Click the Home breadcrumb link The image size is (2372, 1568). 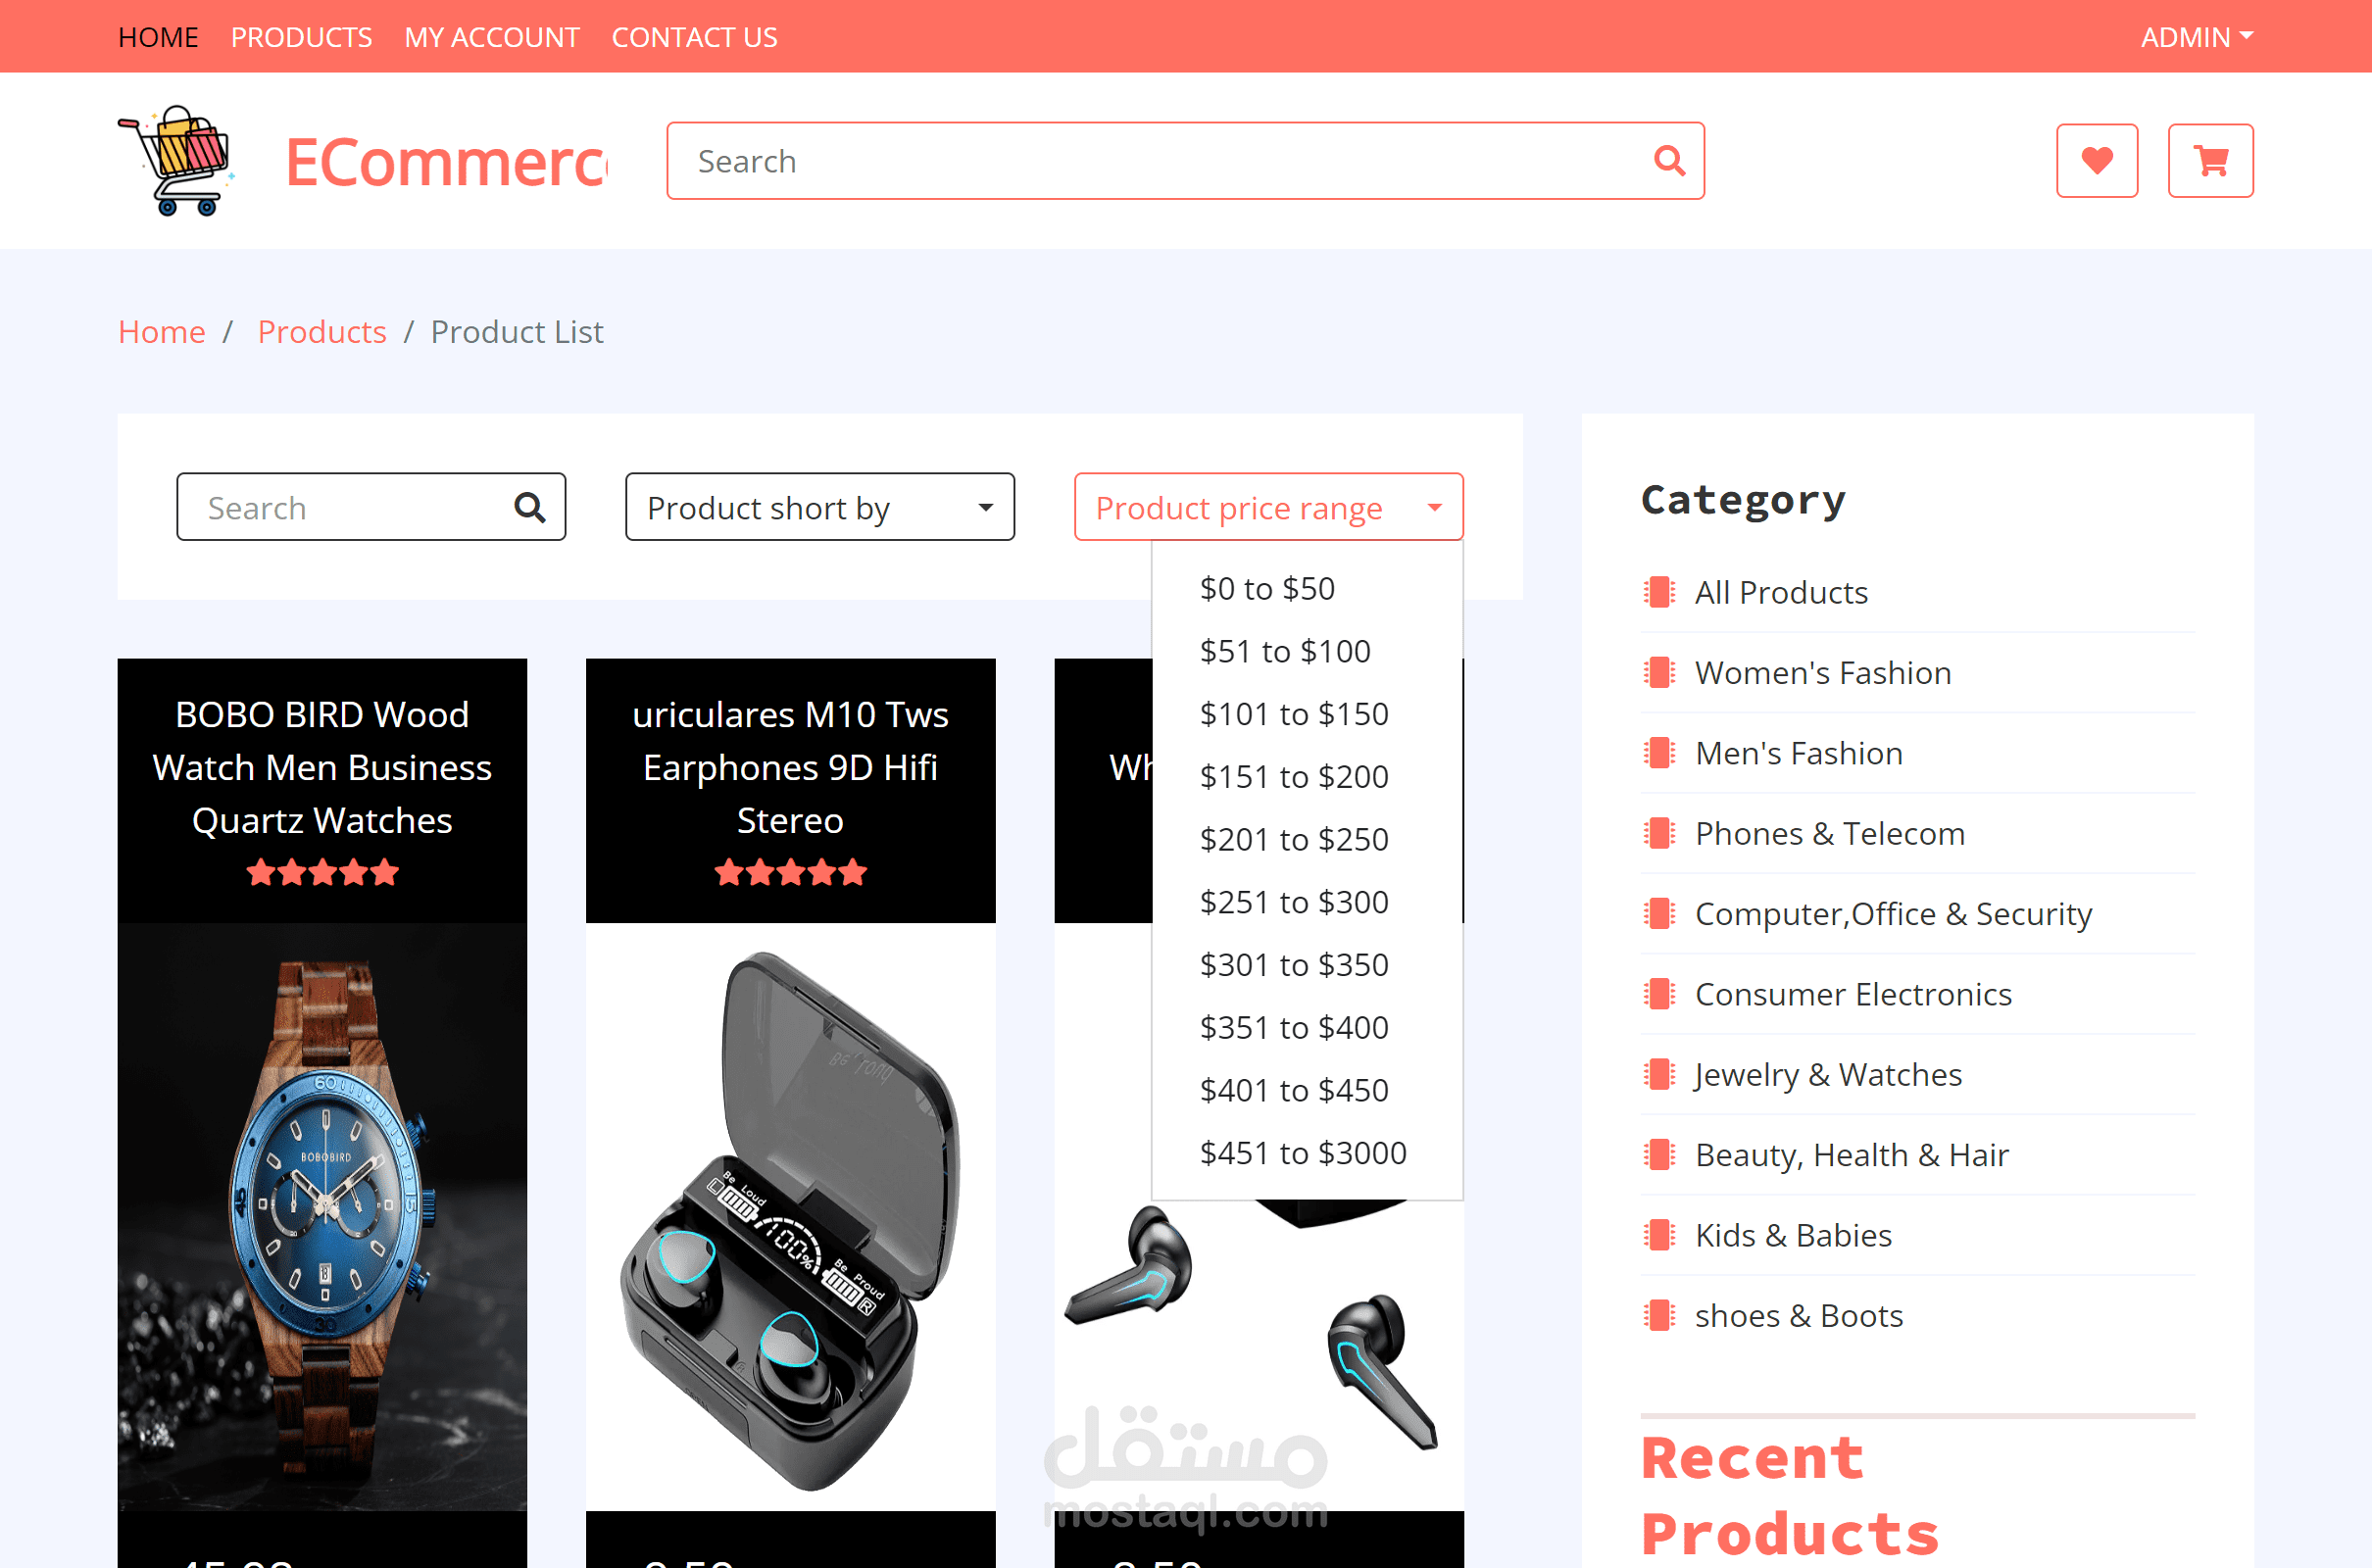pyautogui.click(x=161, y=332)
